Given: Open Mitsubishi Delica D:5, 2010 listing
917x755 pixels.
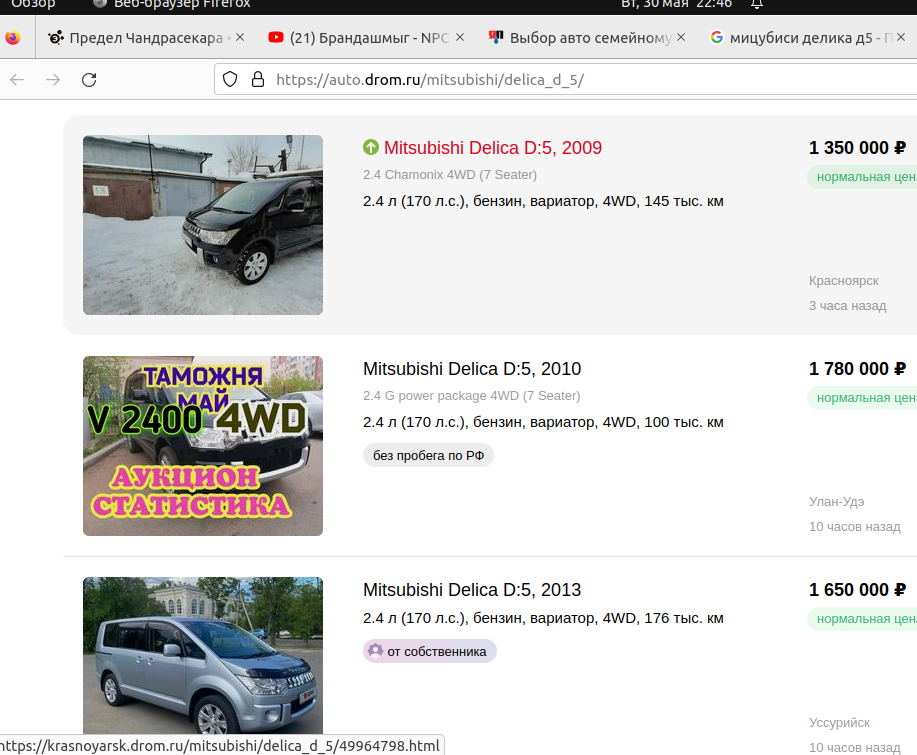Looking at the screenshot, I should (x=472, y=369).
